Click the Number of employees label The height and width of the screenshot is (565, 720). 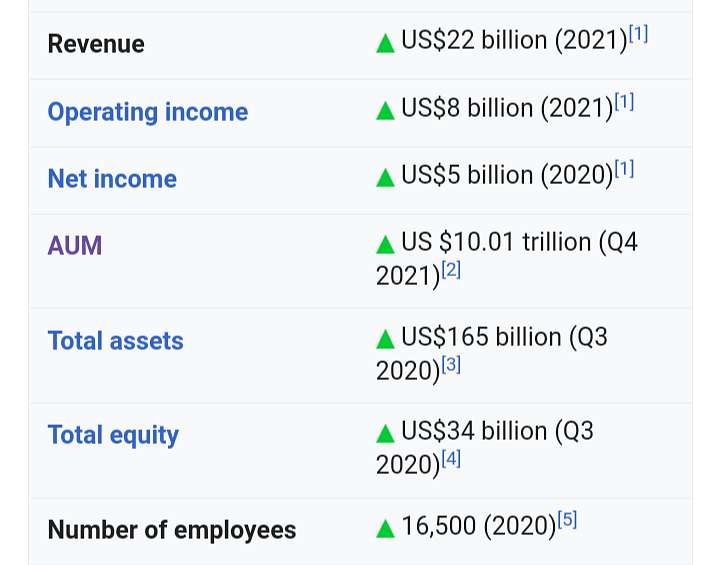(172, 530)
